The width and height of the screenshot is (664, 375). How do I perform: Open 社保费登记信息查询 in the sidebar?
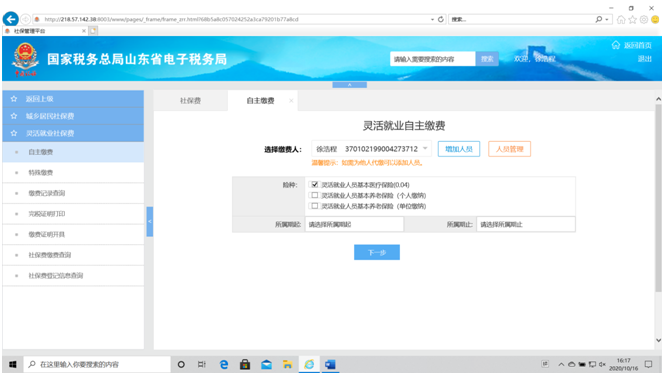[x=73, y=276]
